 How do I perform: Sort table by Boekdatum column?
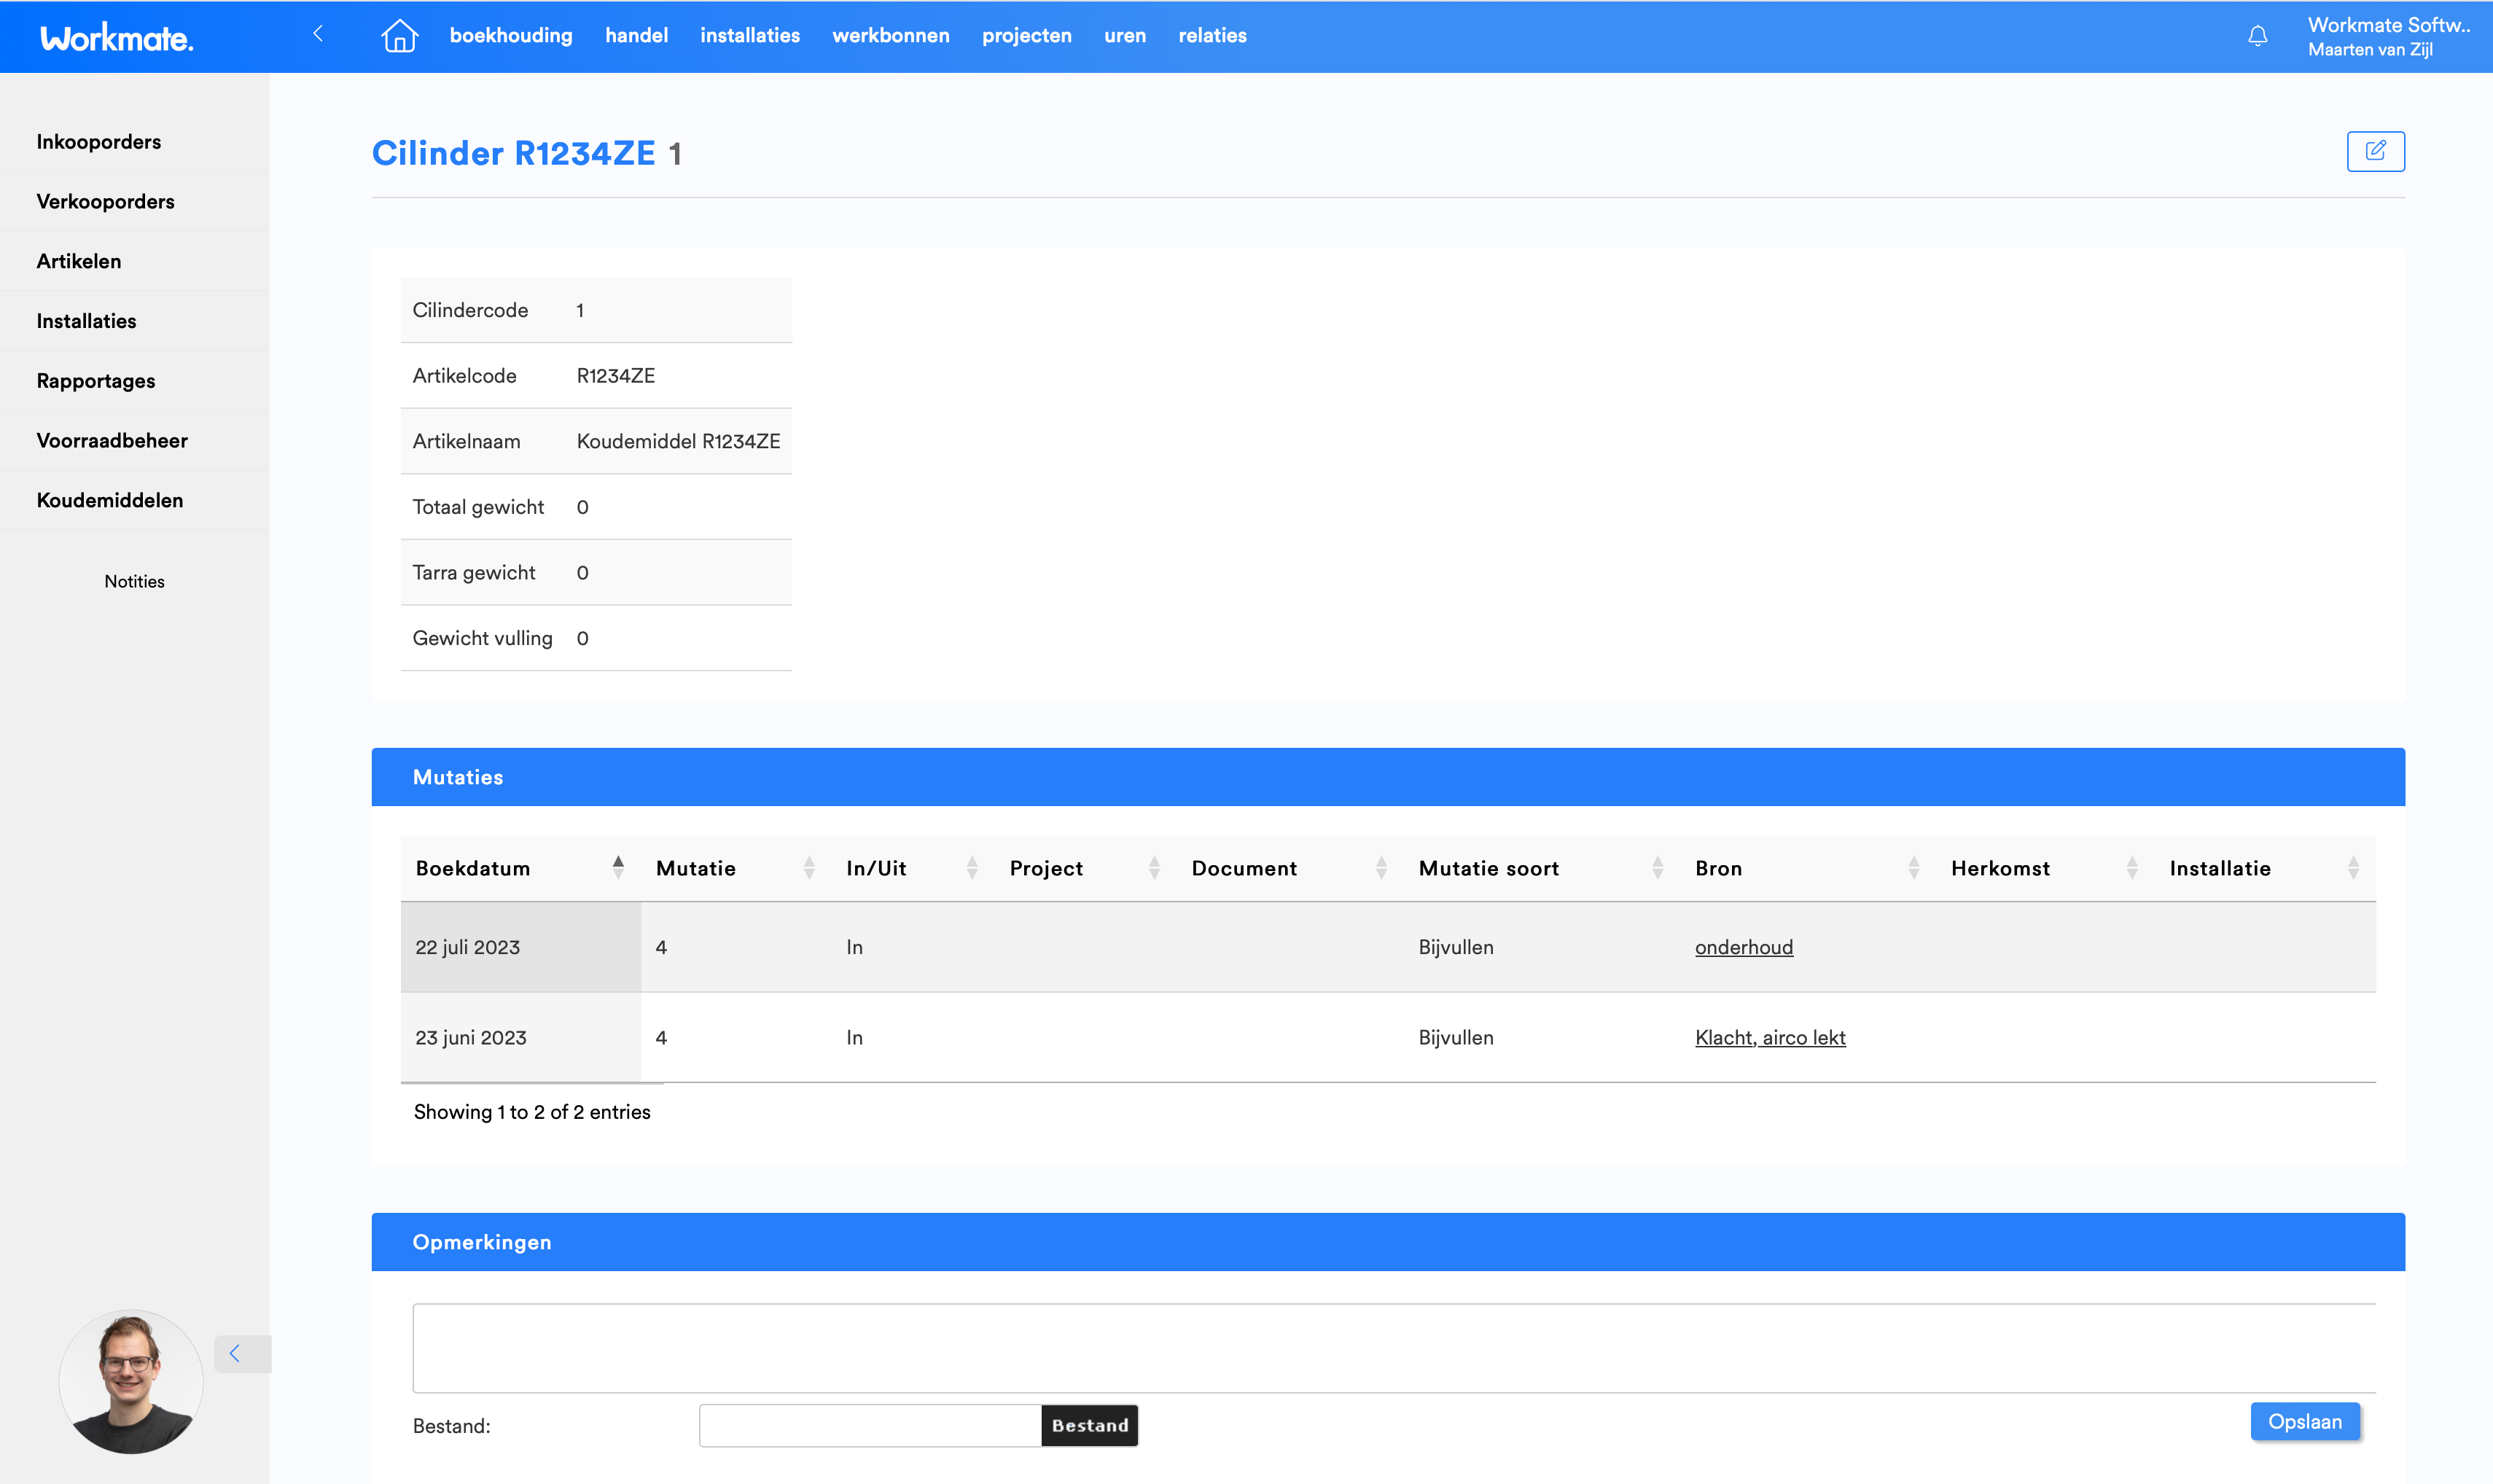point(474,868)
